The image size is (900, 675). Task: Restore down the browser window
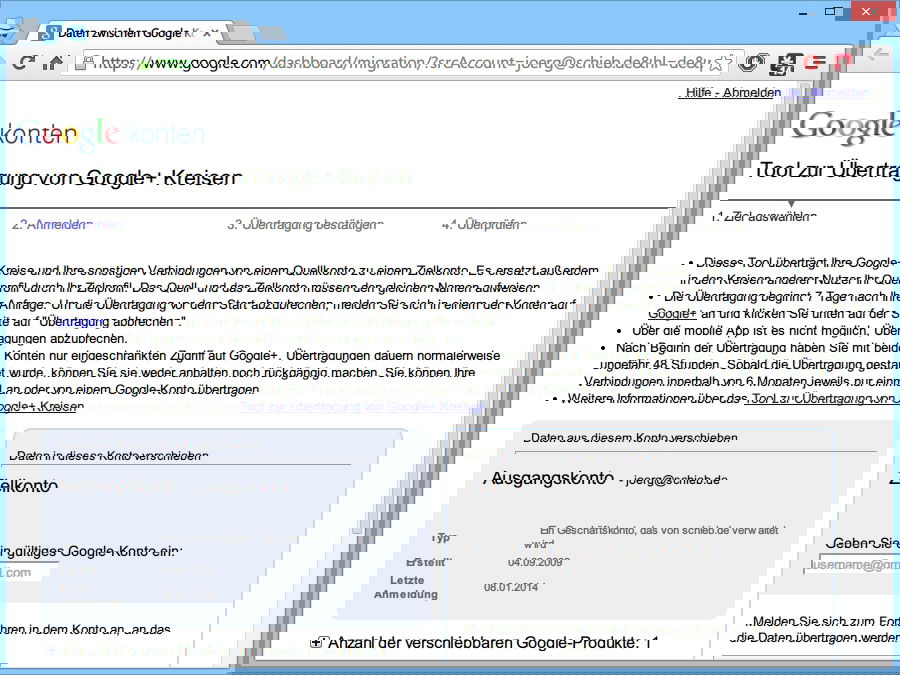coord(833,11)
